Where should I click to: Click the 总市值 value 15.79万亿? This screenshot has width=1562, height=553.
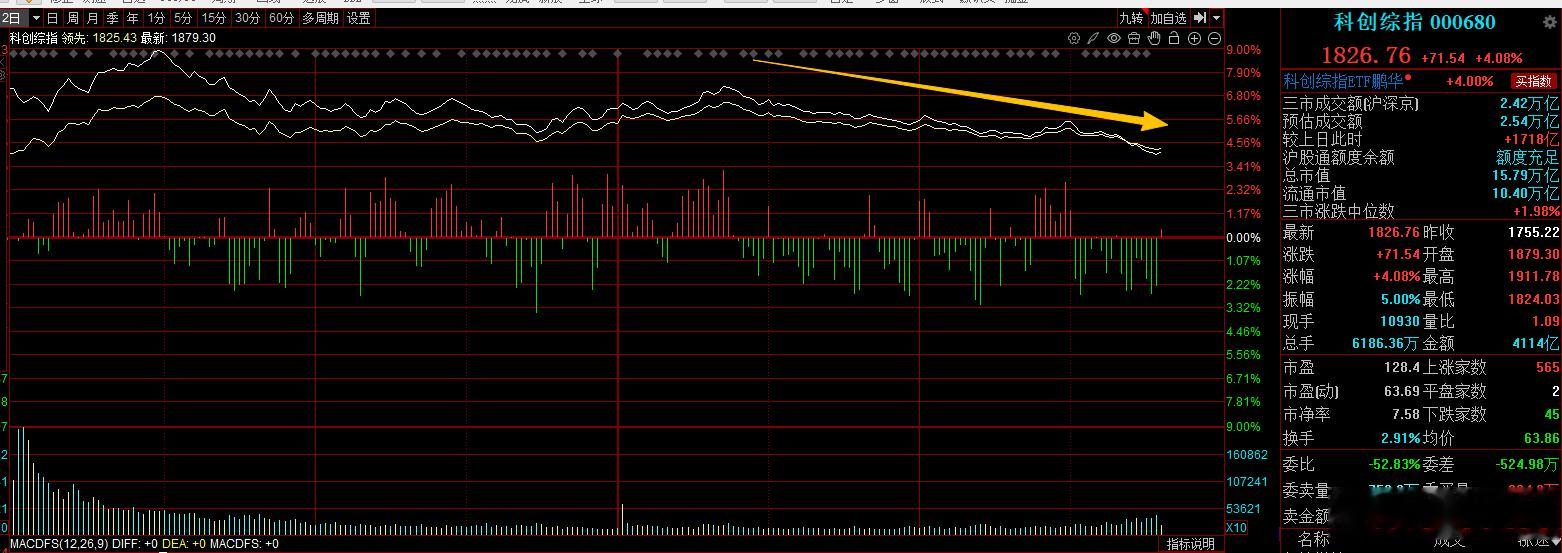(1525, 175)
